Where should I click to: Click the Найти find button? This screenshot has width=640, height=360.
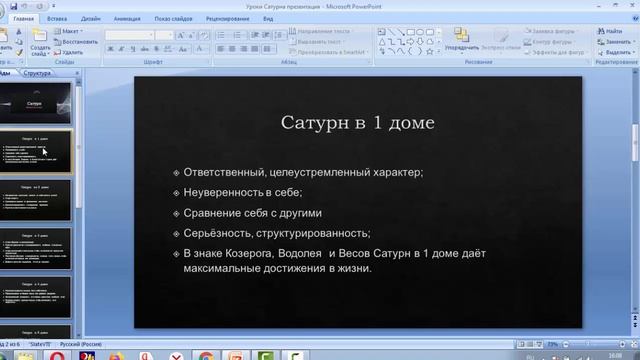click(610, 31)
